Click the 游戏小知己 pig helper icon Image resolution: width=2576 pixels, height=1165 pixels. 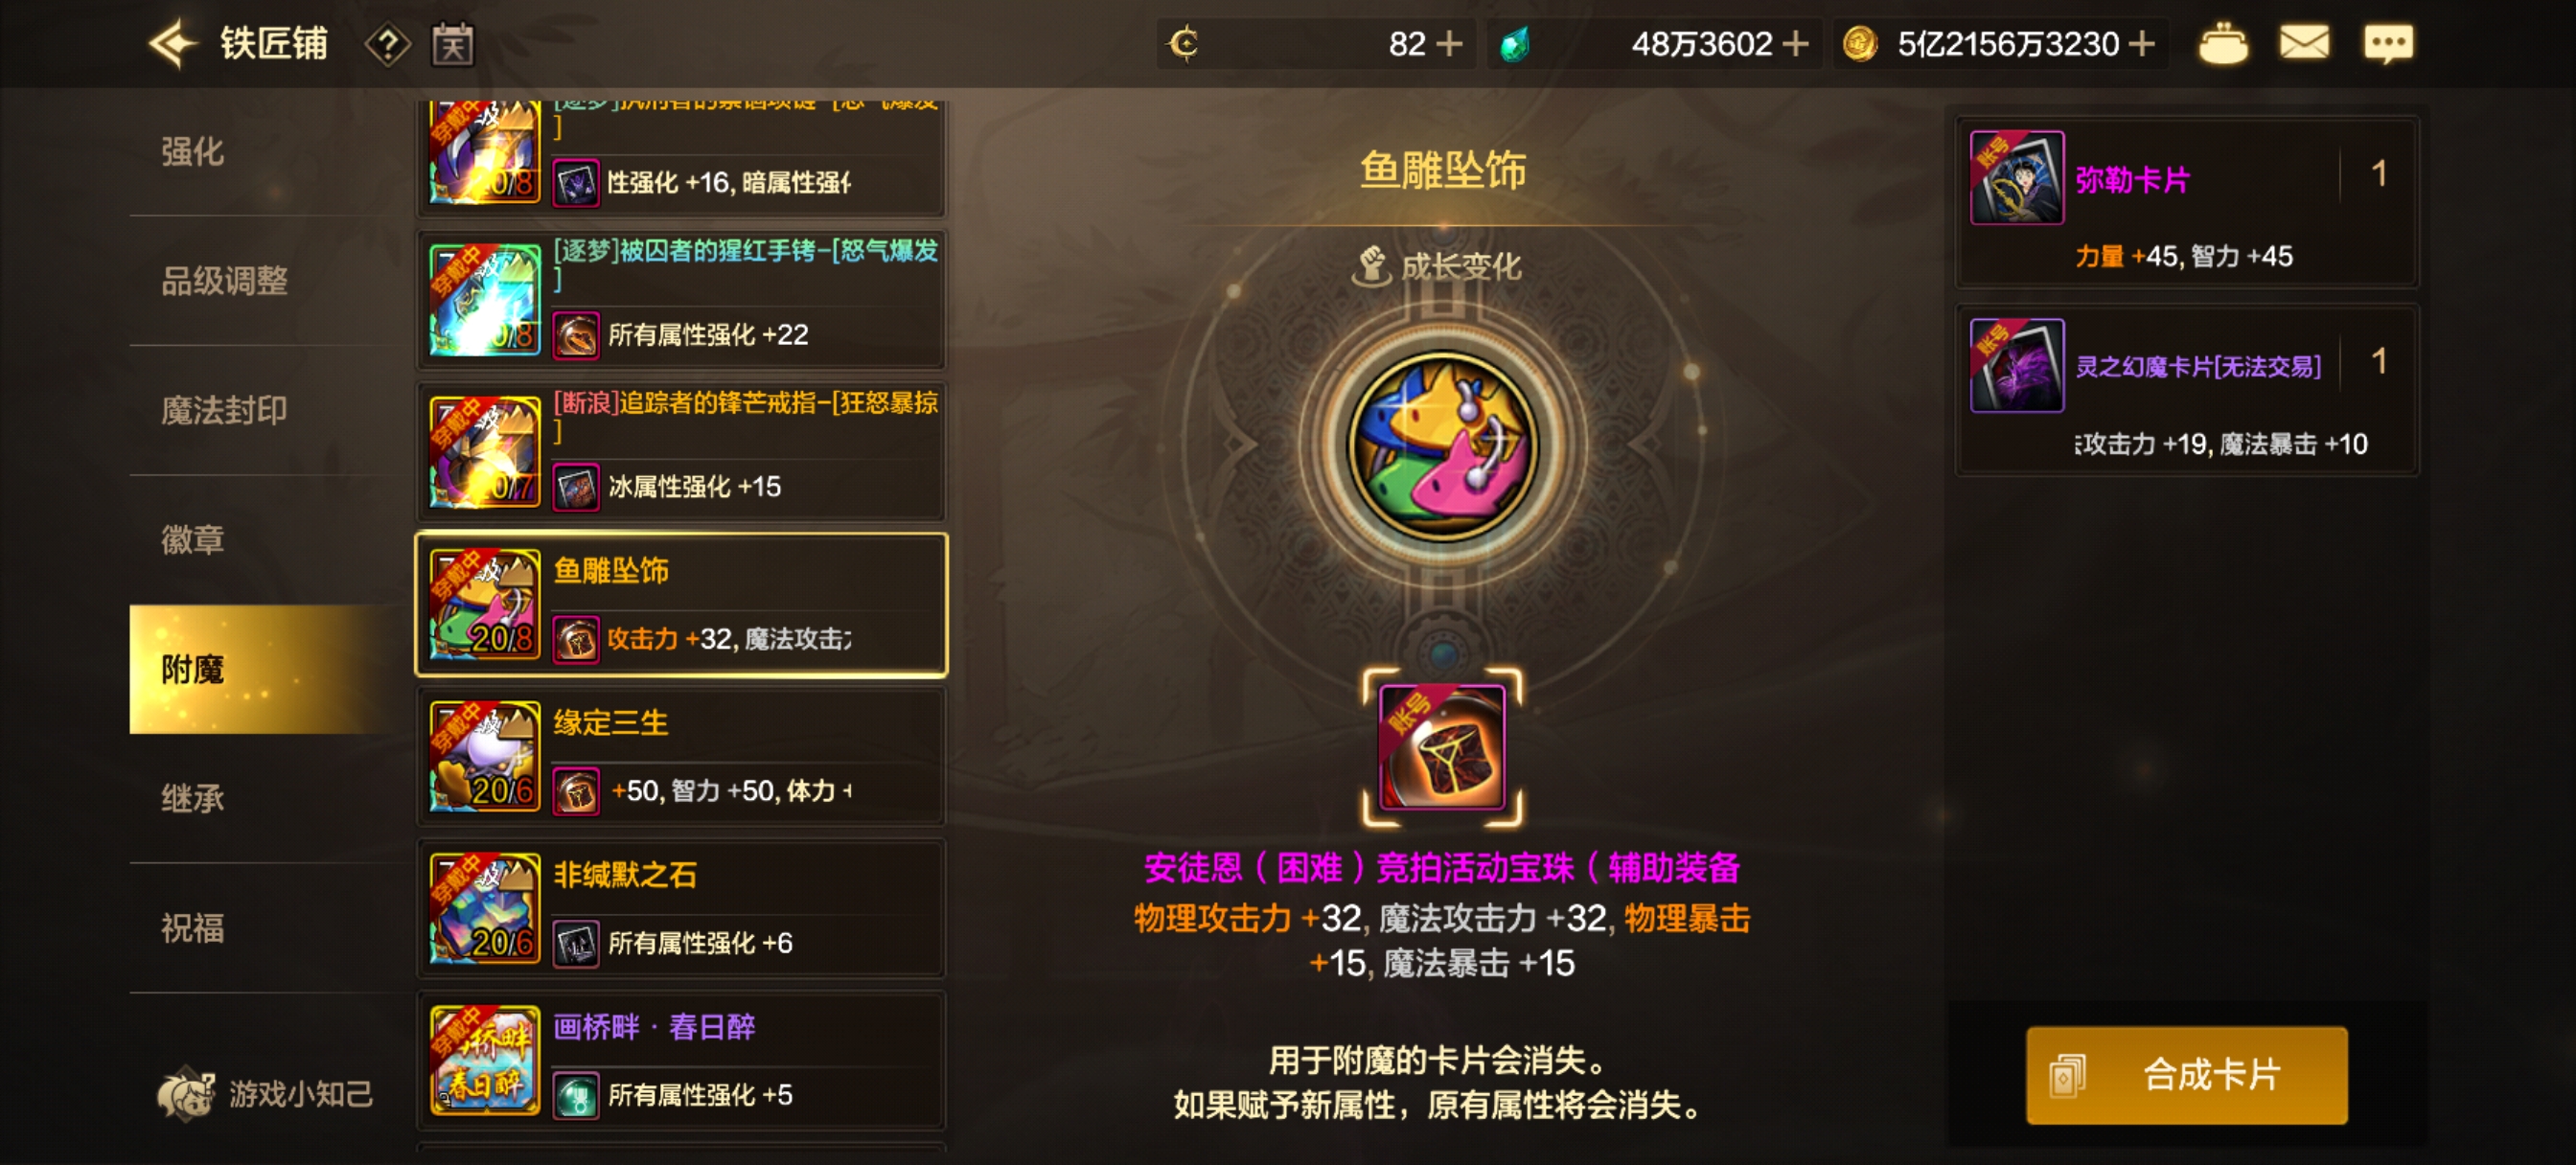pos(186,1093)
